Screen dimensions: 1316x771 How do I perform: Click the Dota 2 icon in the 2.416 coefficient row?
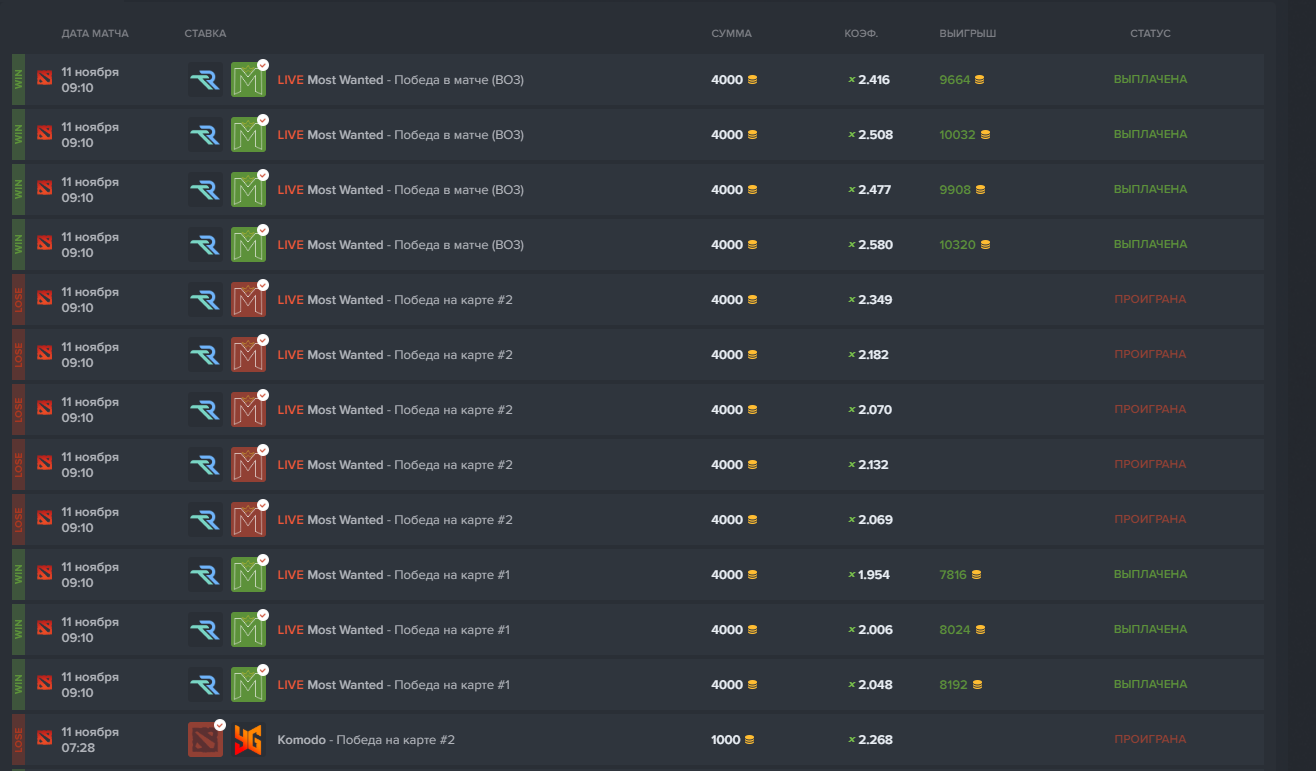(44, 79)
